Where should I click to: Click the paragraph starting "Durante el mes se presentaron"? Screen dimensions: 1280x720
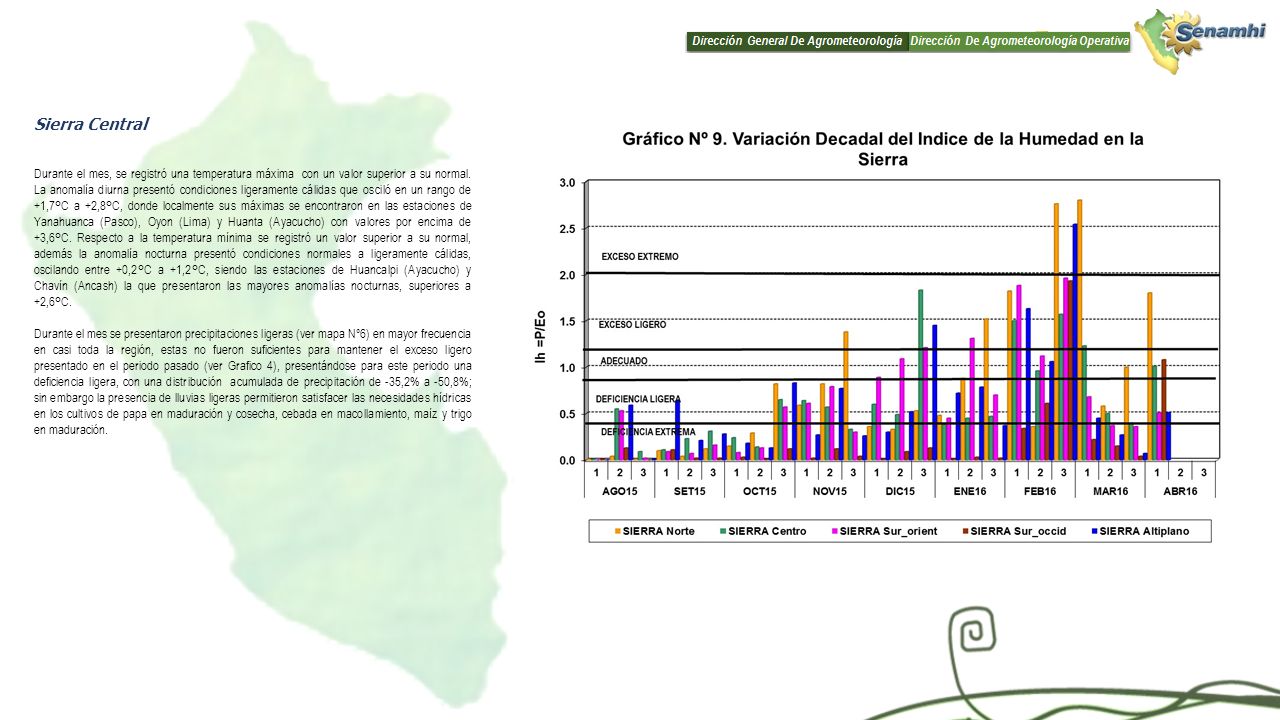click(252, 381)
